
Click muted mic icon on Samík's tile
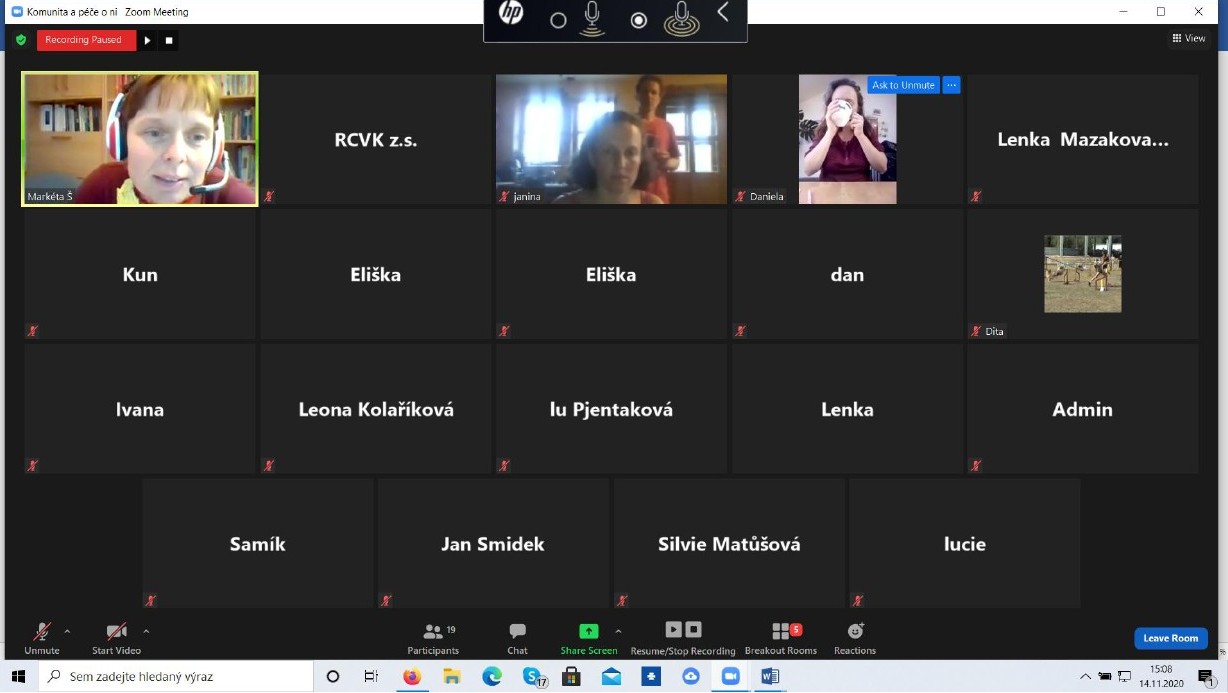[x=151, y=600]
